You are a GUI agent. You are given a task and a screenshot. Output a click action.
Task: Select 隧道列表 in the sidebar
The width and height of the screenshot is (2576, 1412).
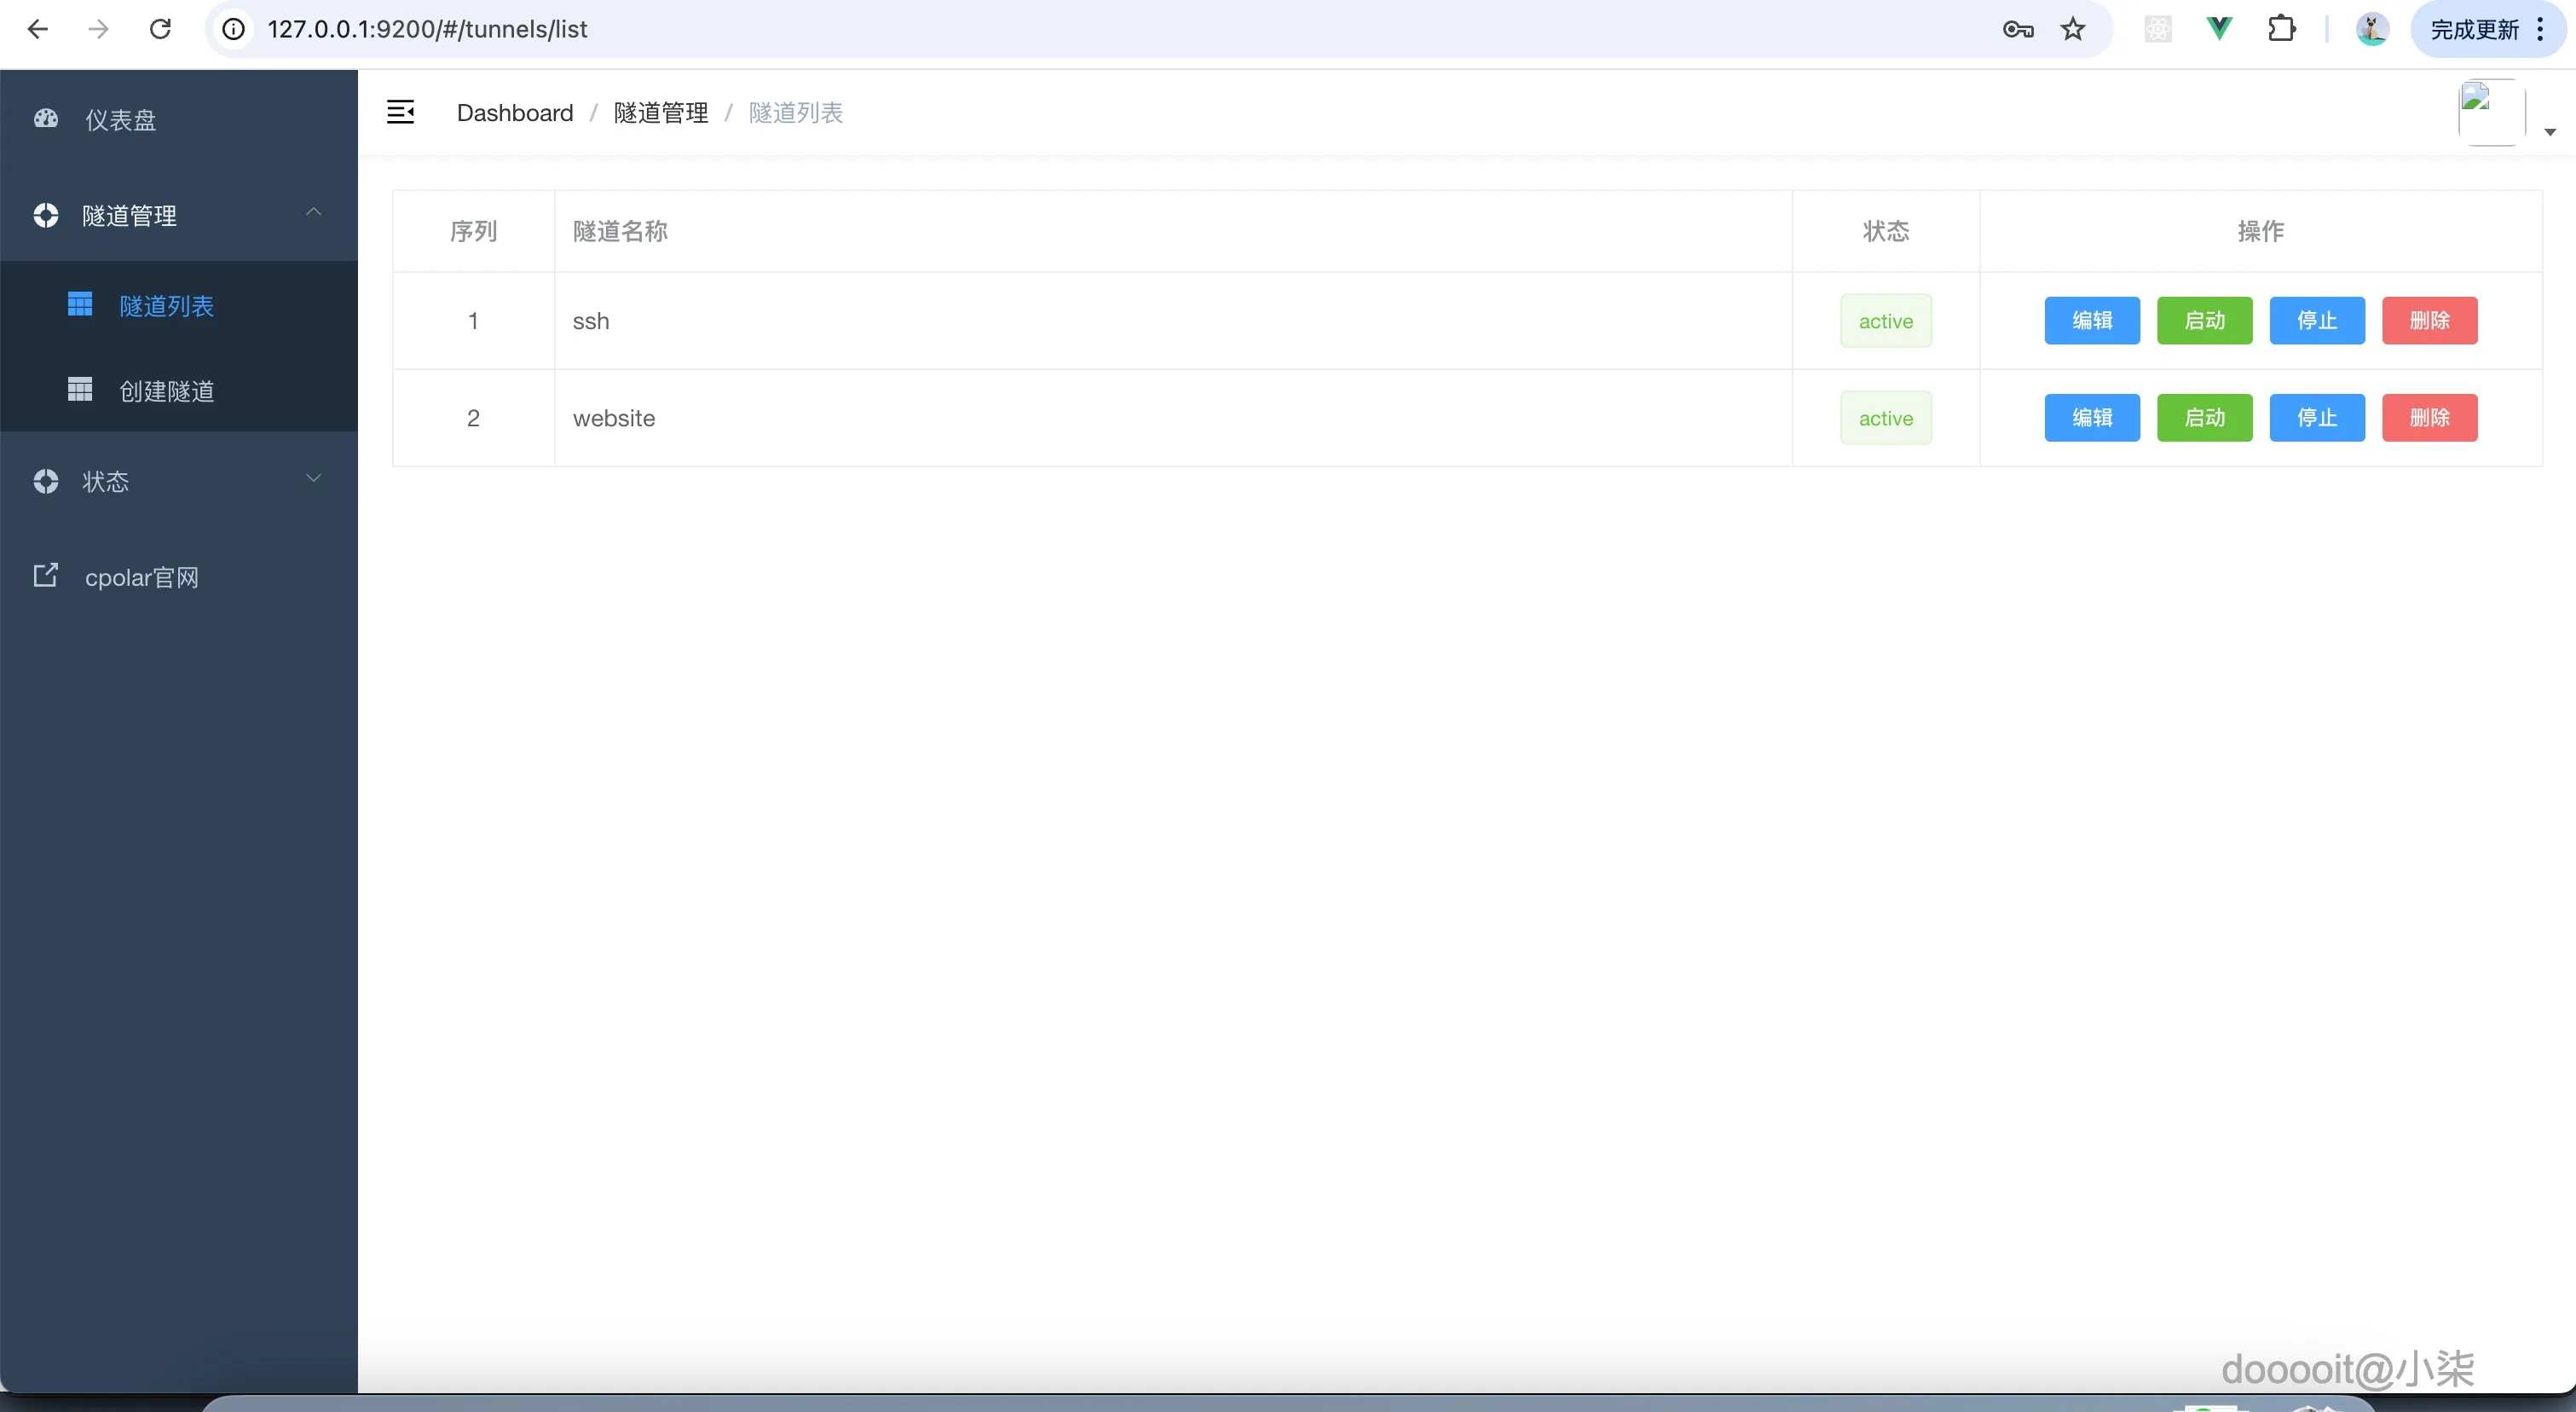pyautogui.click(x=166, y=305)
